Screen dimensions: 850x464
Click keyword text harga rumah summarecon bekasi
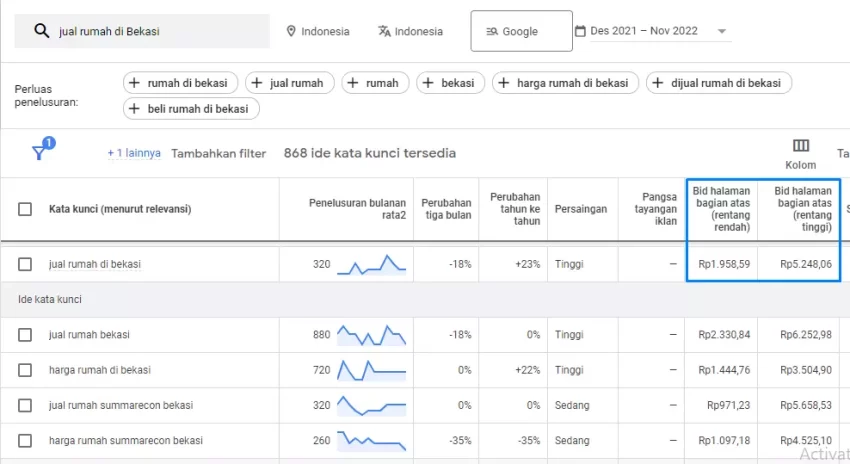126,441
